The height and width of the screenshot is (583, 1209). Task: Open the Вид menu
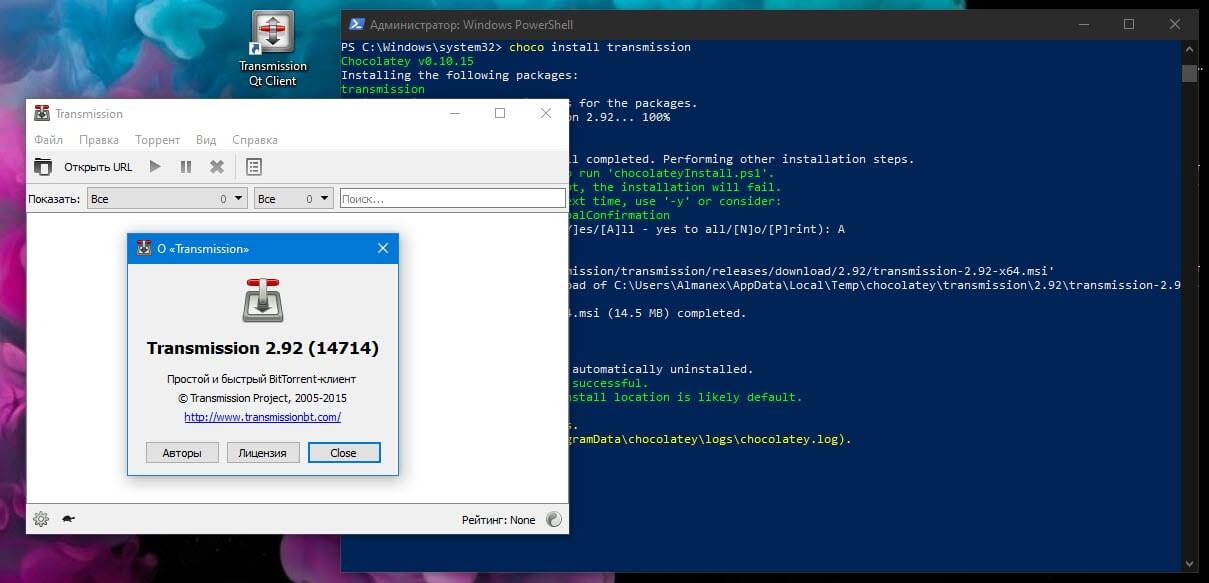click(x=206, y=140)
